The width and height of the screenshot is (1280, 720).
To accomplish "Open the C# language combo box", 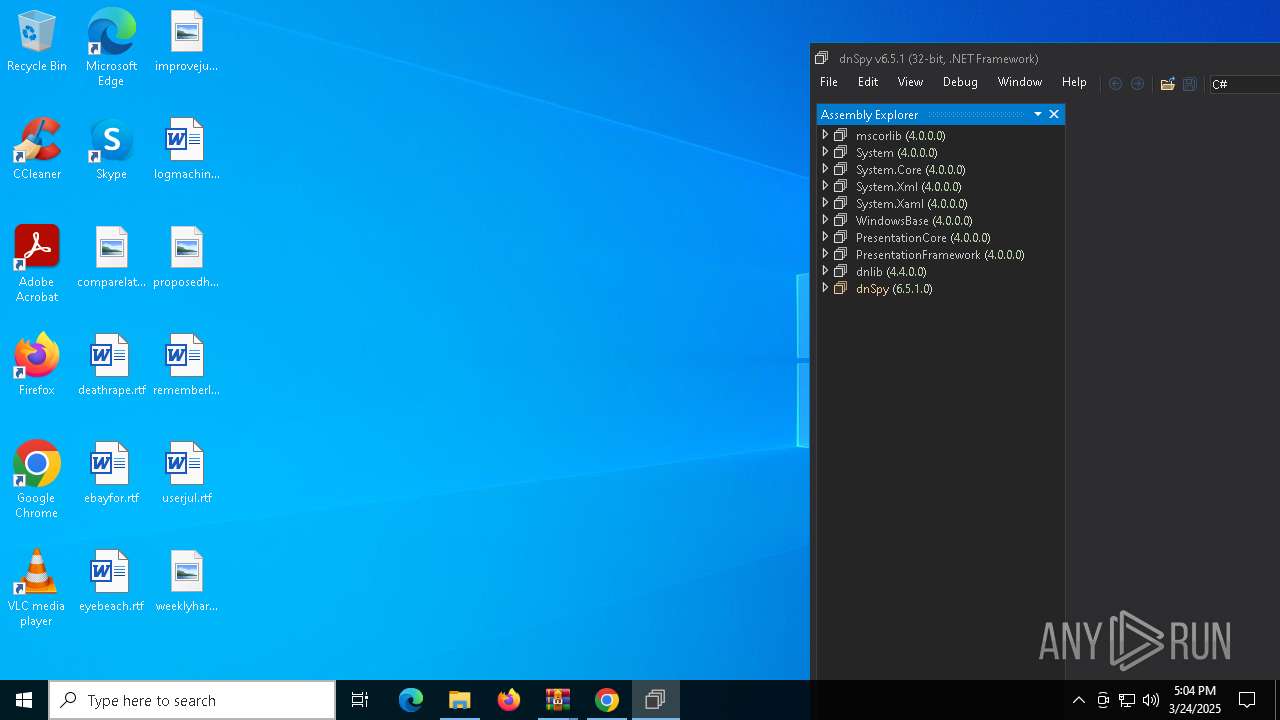I will (x=1244, y=84).
